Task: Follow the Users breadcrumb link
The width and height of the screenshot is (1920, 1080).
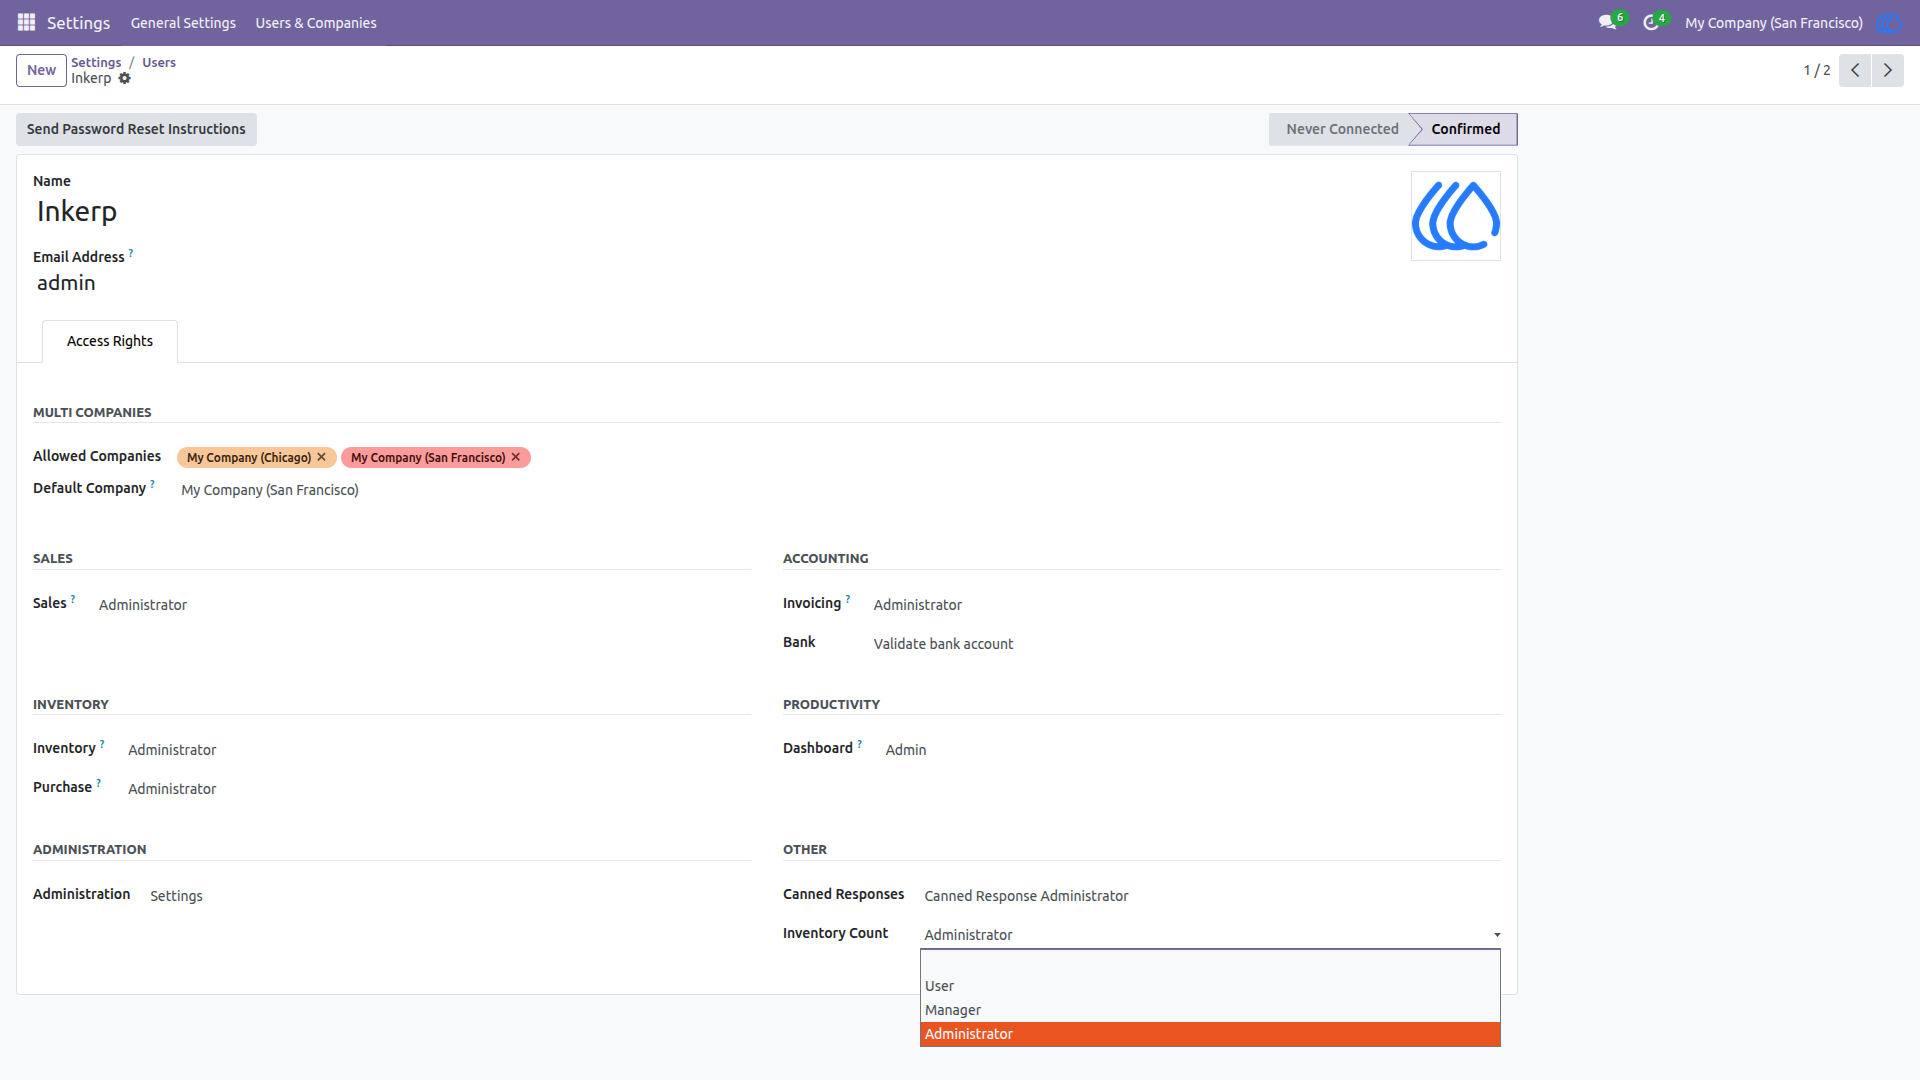Action: pyautogui.click(x=159, y=62)
